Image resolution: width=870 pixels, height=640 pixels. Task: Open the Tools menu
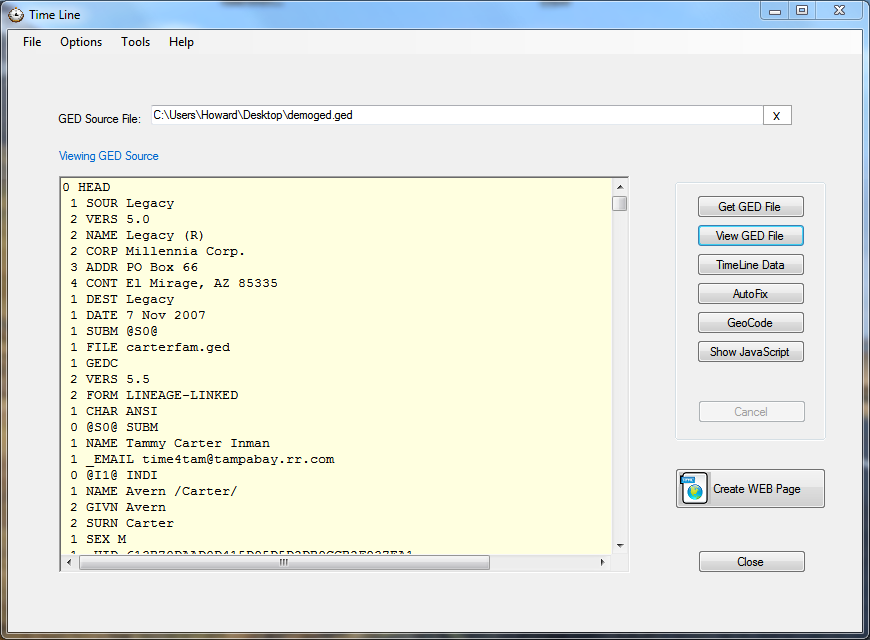[x=135, y=42]
